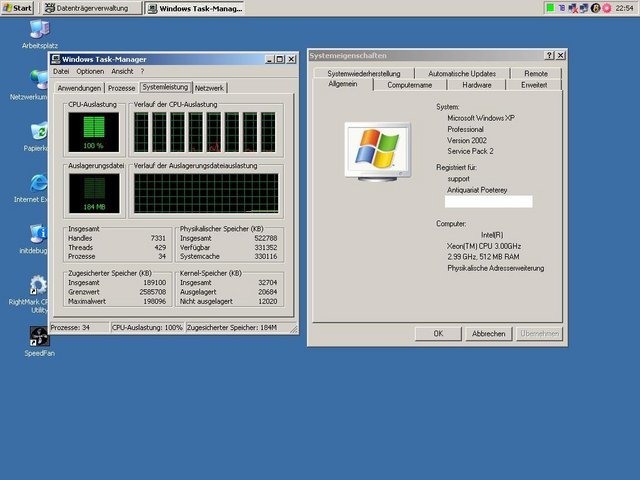Click the Handles value 7331
The width and height of the screenshot is (640, 480).
click(158, 238)
